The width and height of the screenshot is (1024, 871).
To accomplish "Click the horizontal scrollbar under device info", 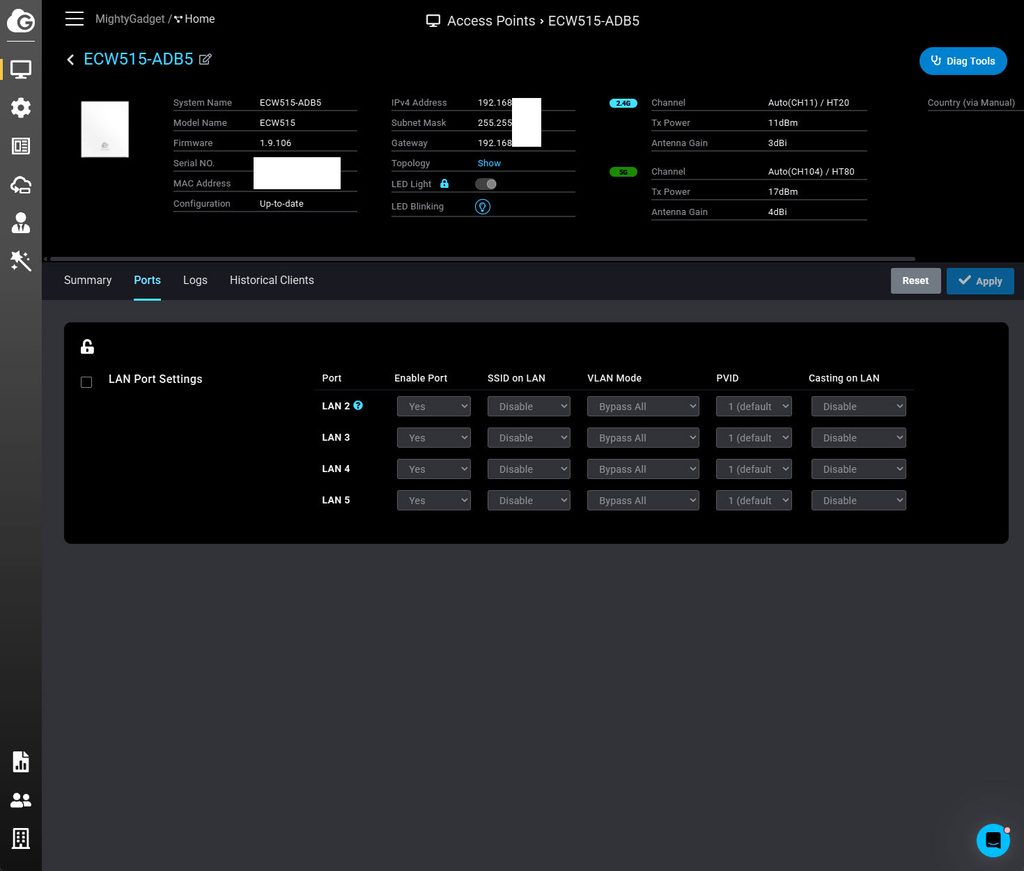I will [482, 259].
